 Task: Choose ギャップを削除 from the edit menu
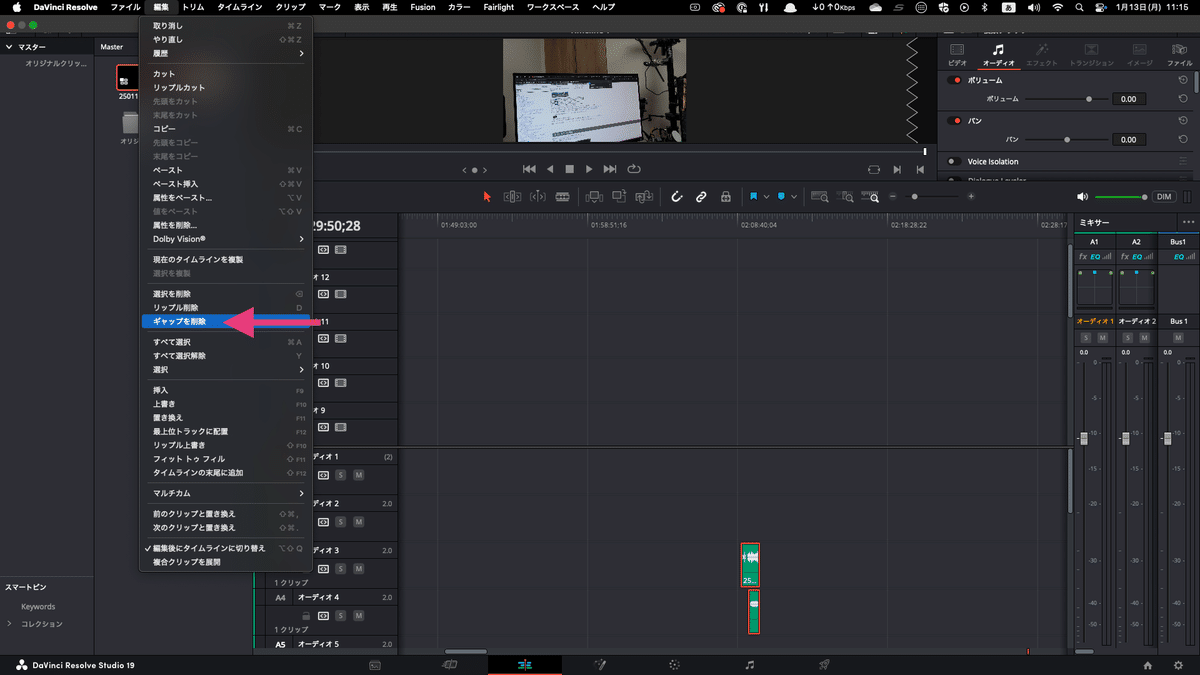226,321
